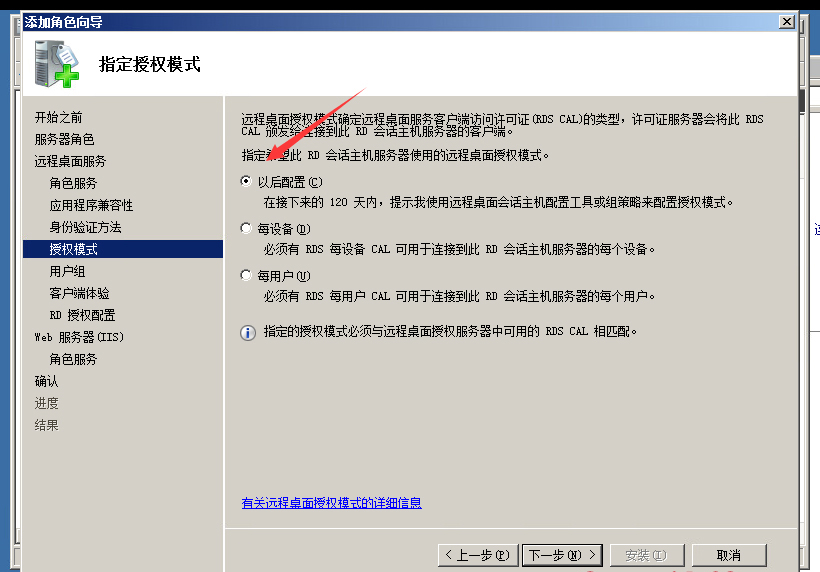
Task: Open the 远程桌面服务 section
Action: [70, 162]
